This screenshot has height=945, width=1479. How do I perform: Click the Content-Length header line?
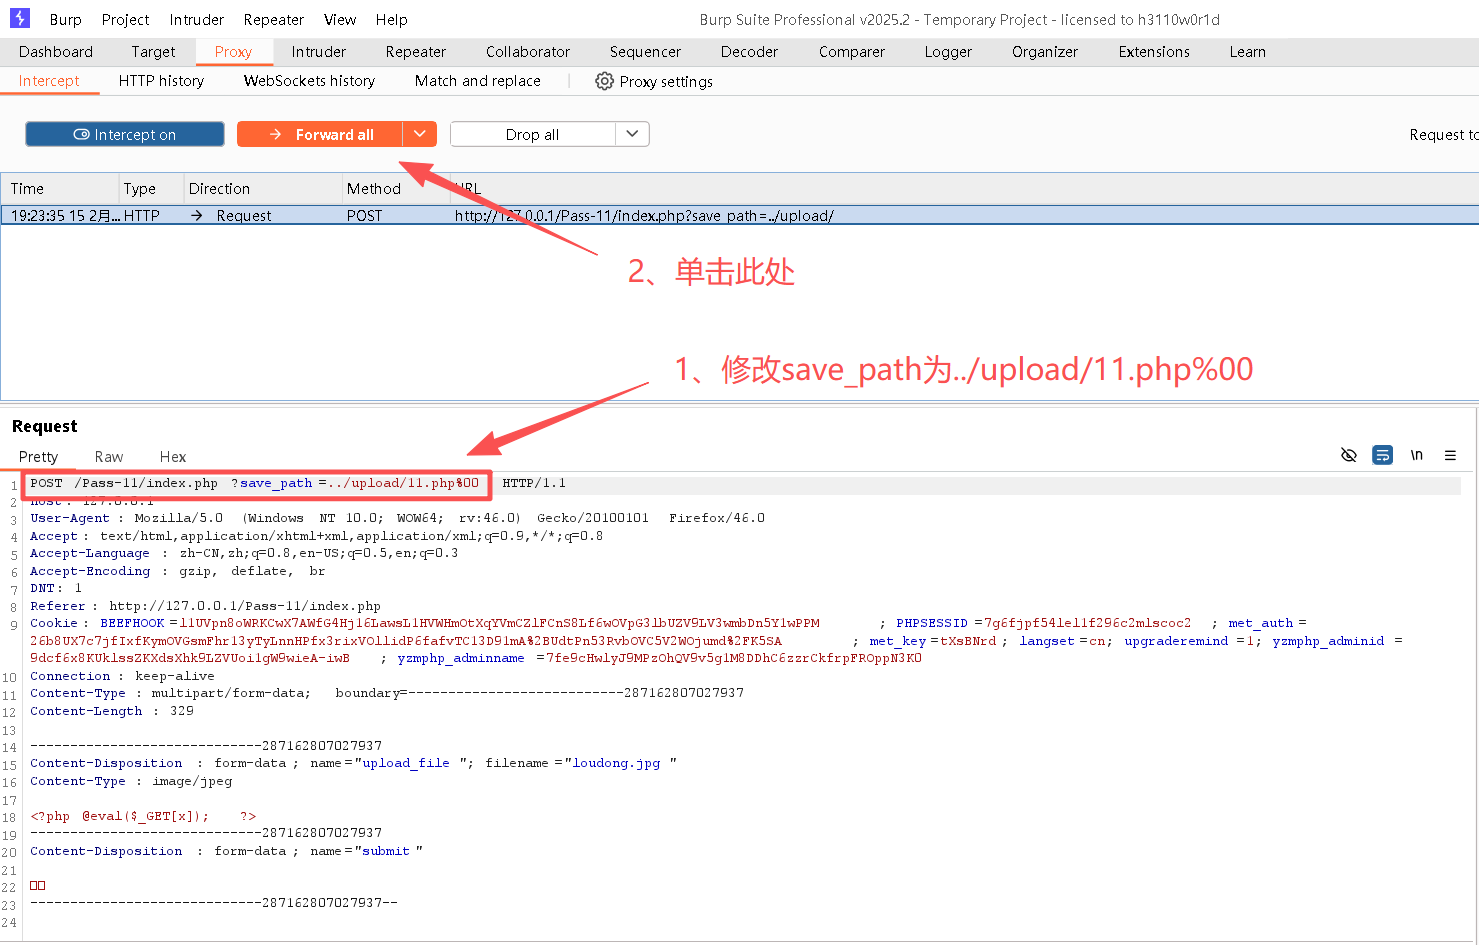[x=112, y=711]
